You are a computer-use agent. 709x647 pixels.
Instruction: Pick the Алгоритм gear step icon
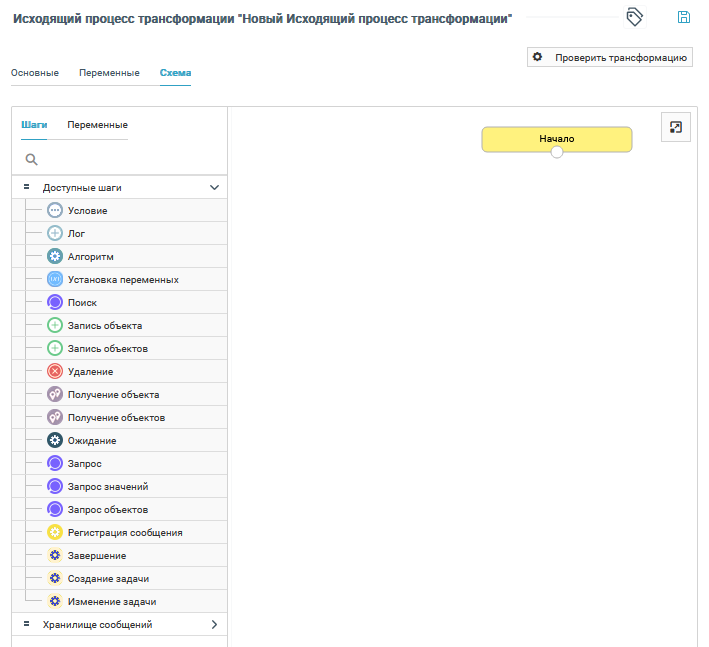55,257
